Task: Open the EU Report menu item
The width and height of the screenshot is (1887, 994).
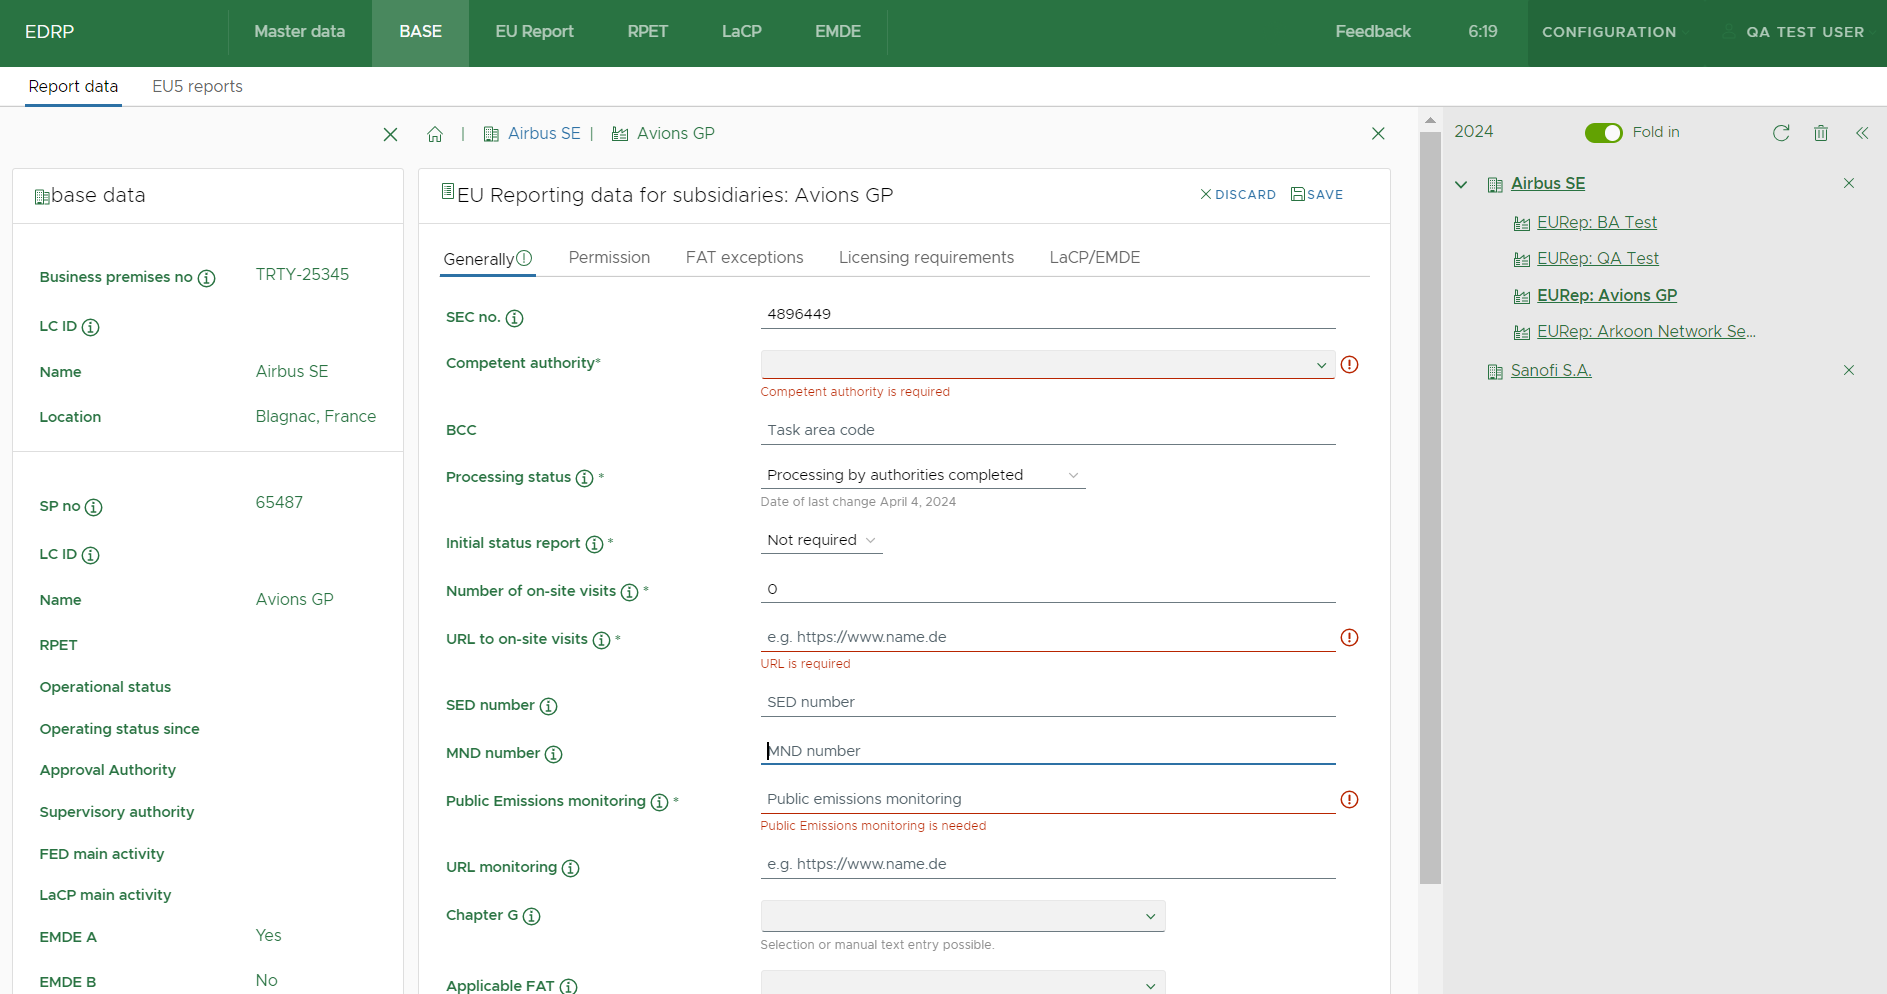Action: [x=534, y=32]
